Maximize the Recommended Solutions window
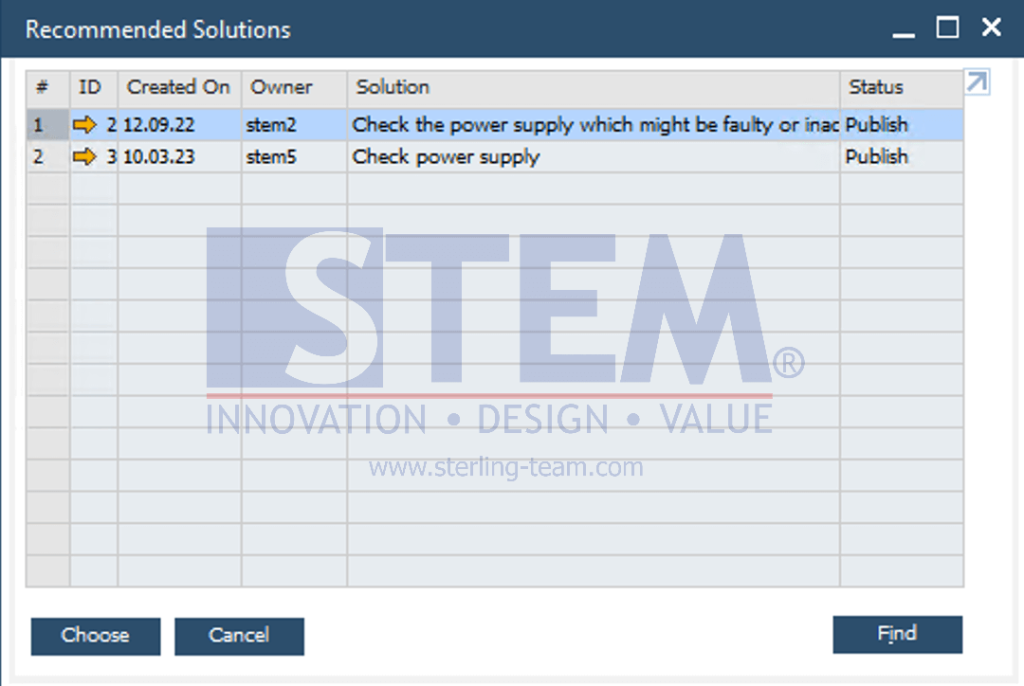The height and width of the screenshot is (686, 1024). click(x=947, y=28)
